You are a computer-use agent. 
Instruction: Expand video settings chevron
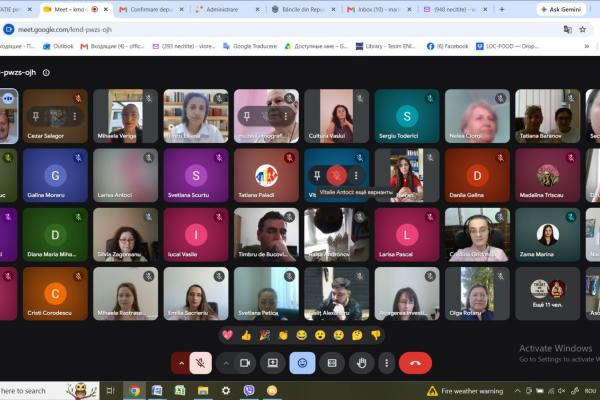226,363
